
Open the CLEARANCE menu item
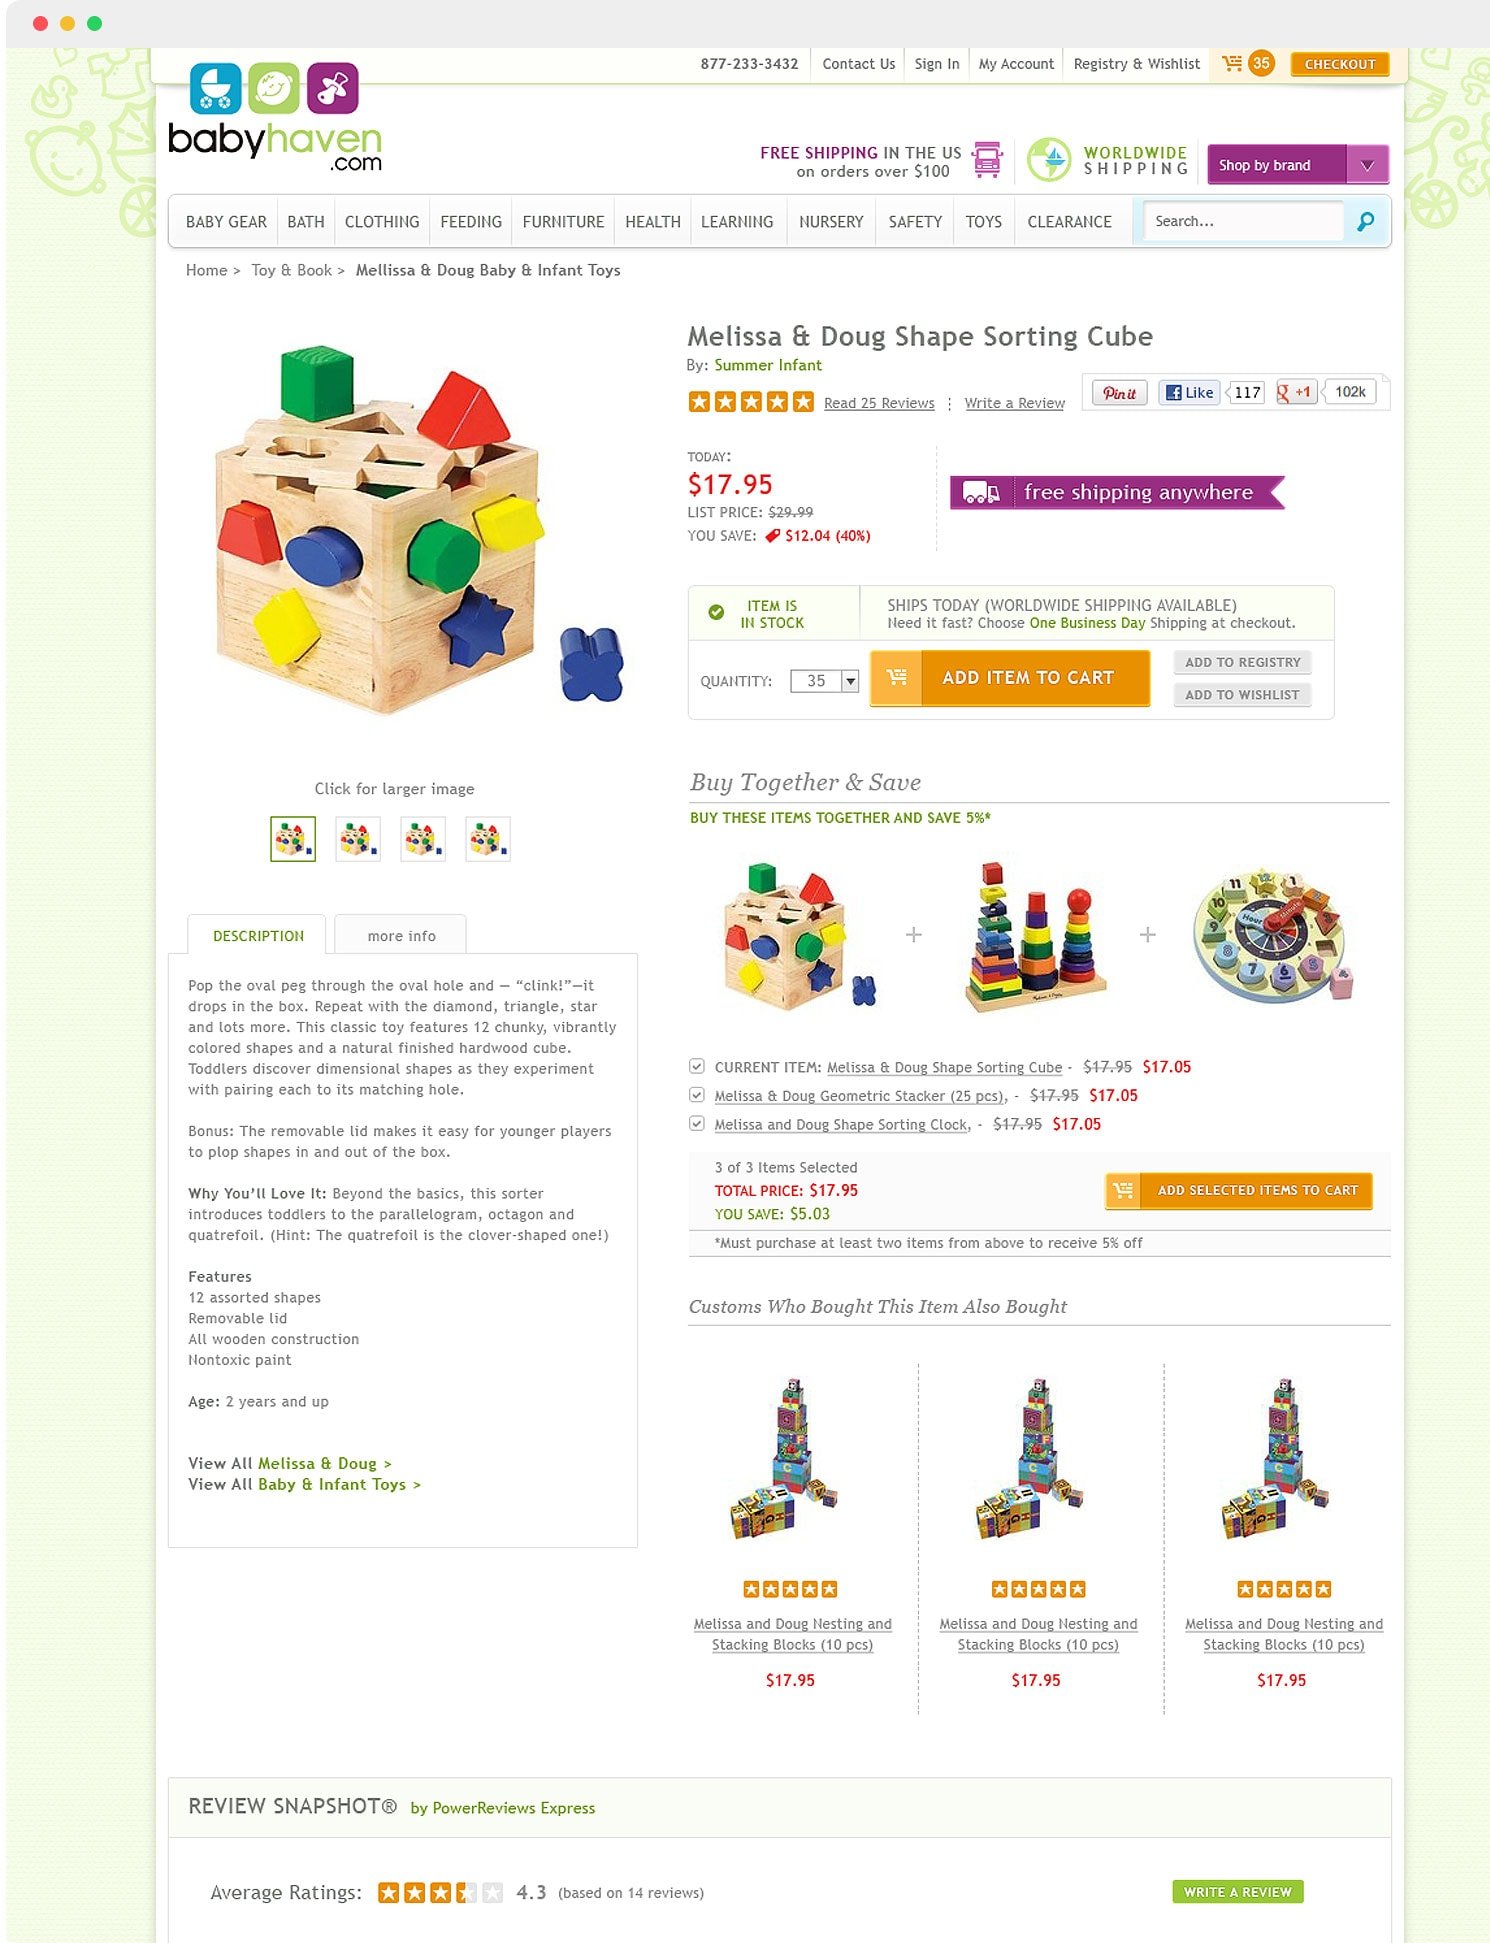tap(1069, 221)
